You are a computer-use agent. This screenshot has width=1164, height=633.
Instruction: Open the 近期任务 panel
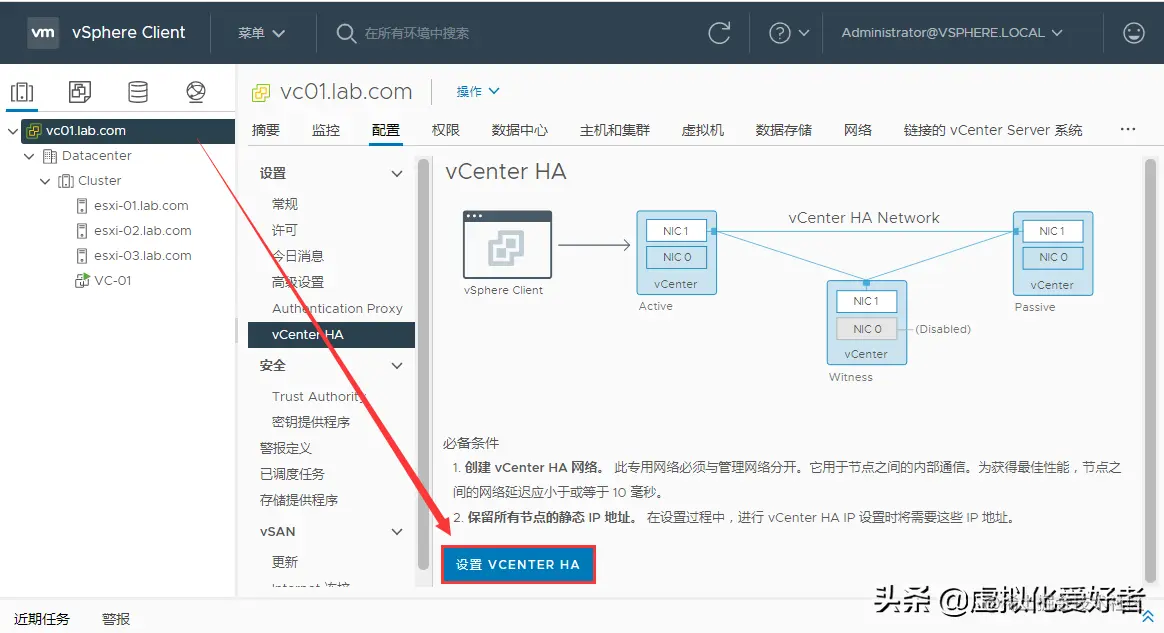41,618
